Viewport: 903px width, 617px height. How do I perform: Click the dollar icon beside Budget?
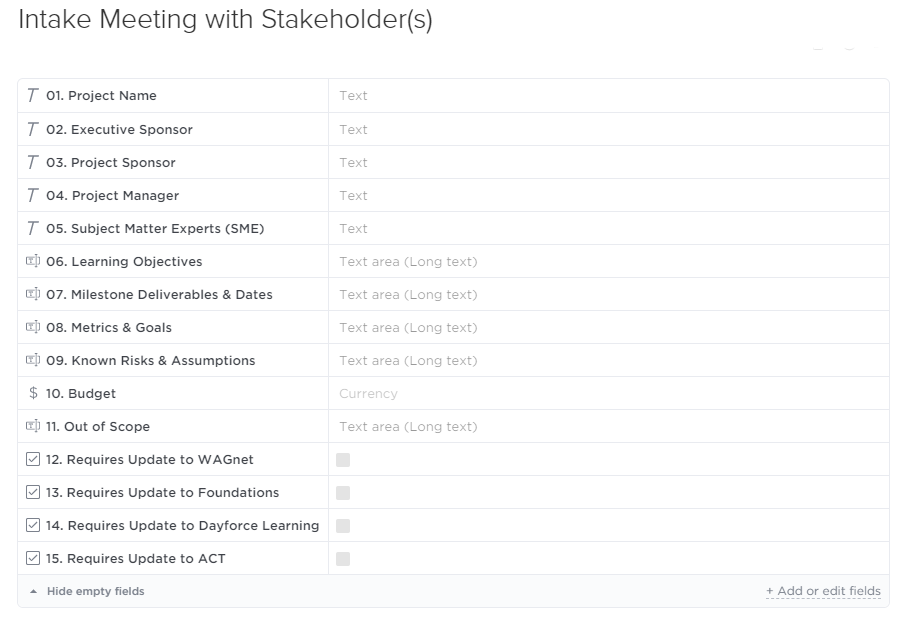click(x=33, y=393)
